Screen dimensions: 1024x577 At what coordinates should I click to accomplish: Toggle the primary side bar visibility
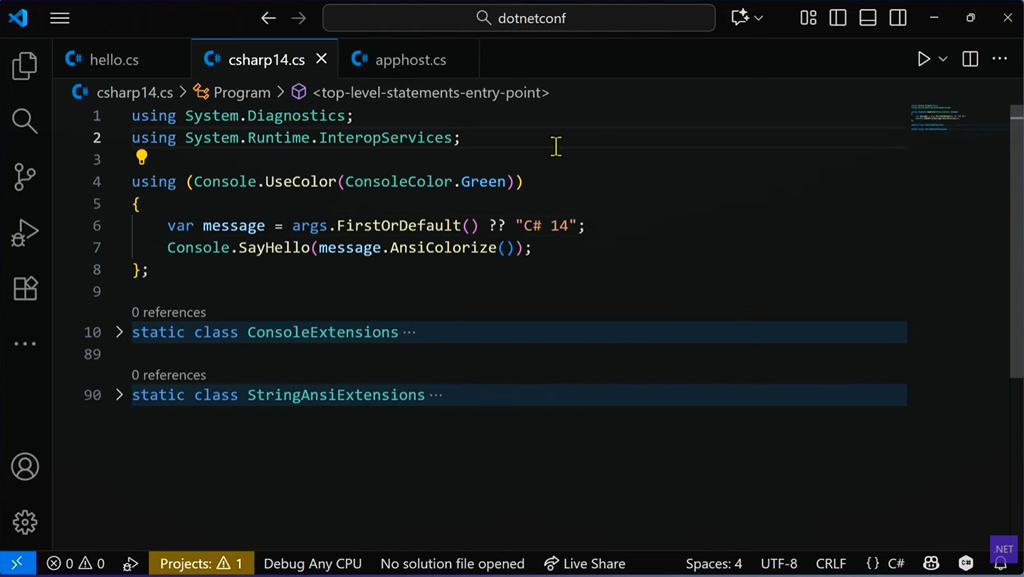point(838,18)
